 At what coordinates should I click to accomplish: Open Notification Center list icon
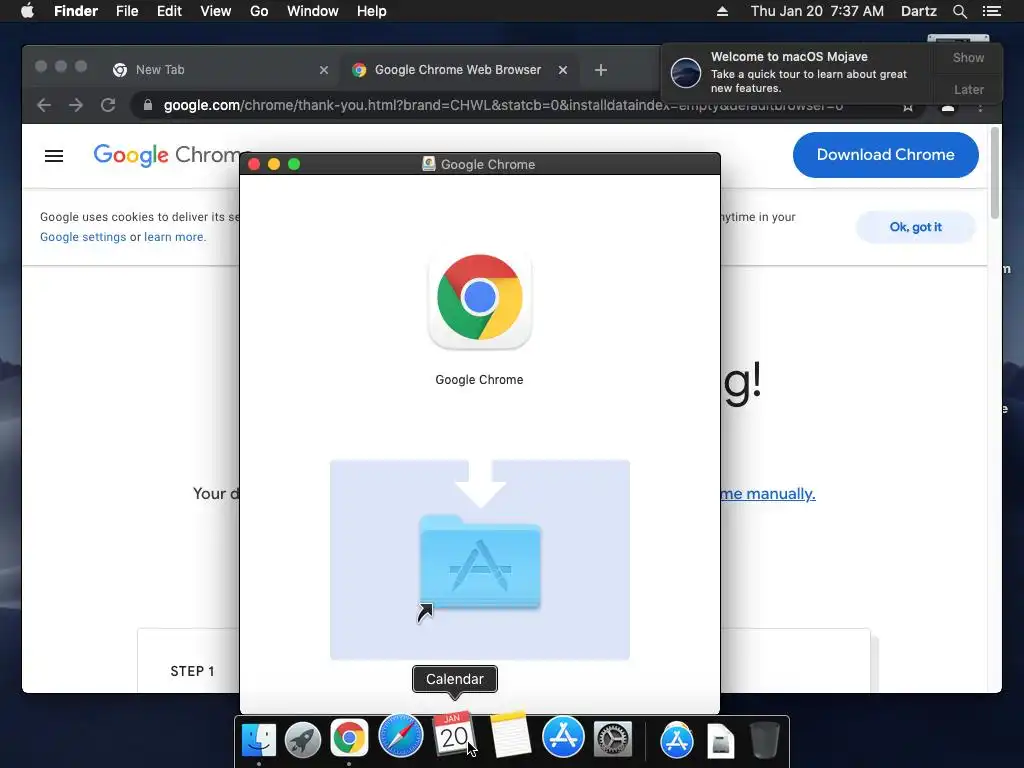(991, 11)
